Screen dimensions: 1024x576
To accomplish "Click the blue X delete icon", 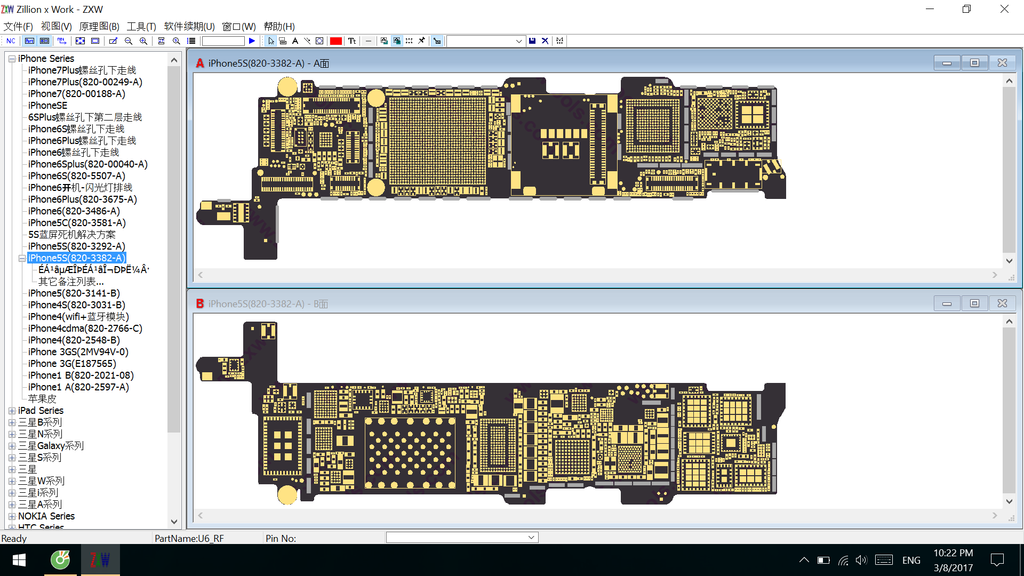I will click(x=545, y=40).
